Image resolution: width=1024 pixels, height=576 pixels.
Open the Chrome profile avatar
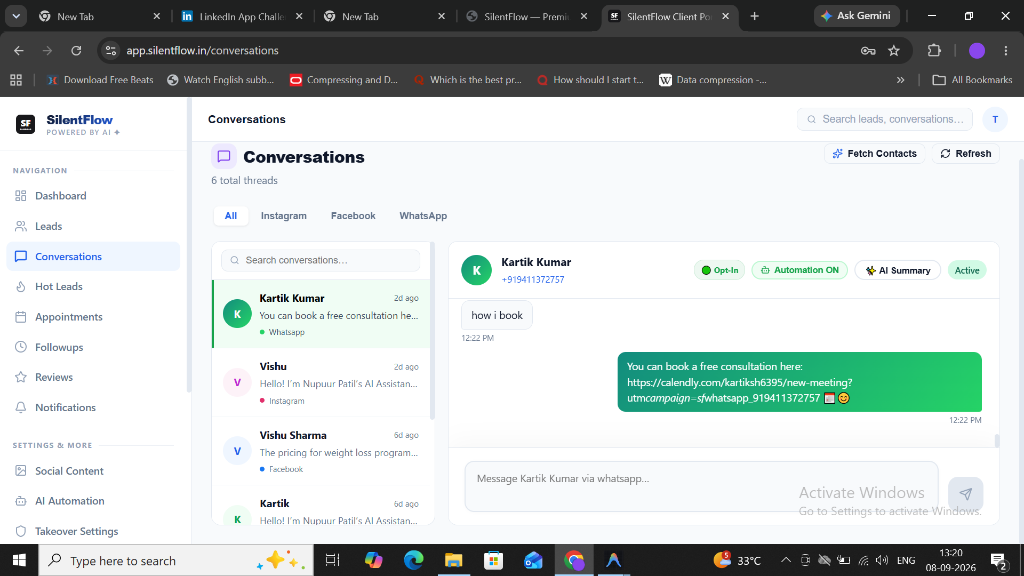pyautogui.click(x=977, y=50)
